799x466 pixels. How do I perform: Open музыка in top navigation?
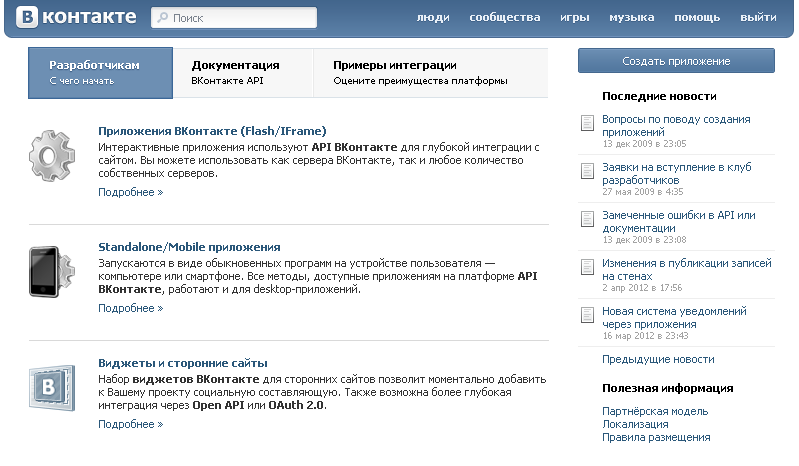632,17
